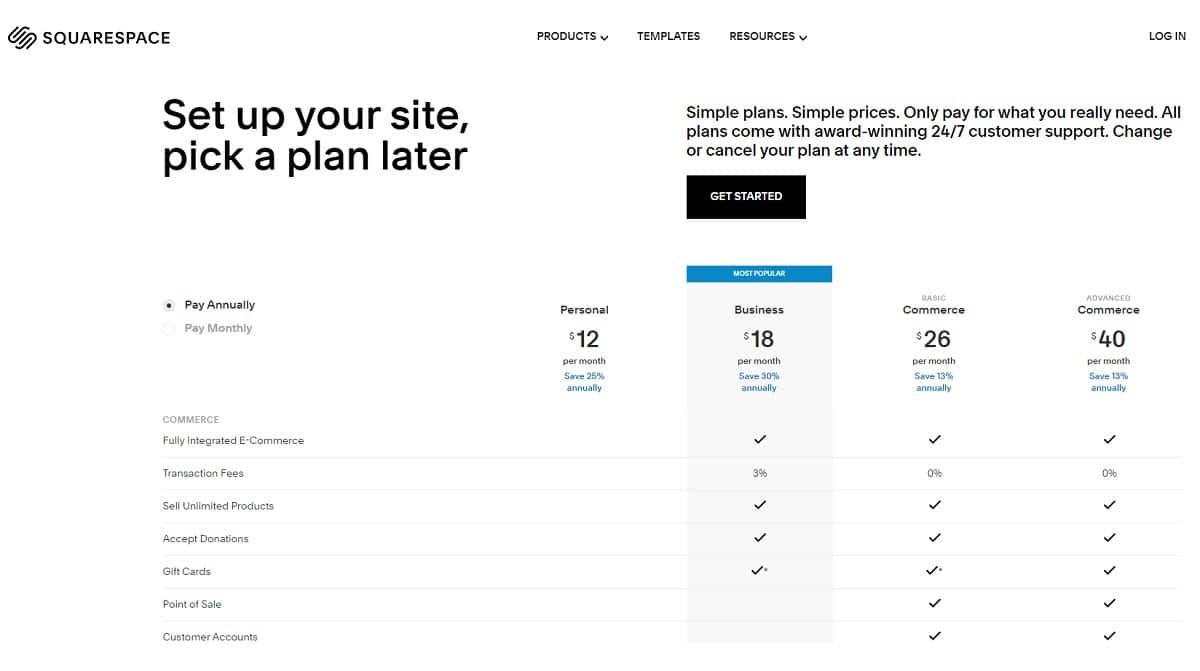The height and width of the screenshot is (671, 1200).
Task: Click the 3% transaction fee cell under Business
Action: point(760,473)
